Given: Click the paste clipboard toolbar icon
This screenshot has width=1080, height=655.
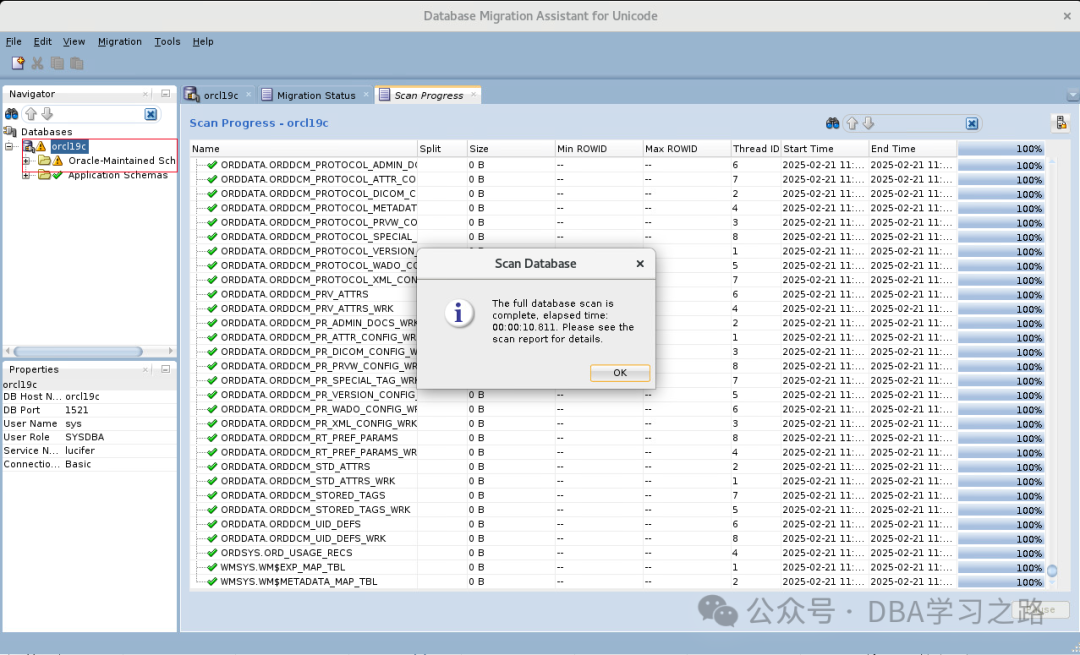Looking at the screenshot, I should tap(76, 63).
